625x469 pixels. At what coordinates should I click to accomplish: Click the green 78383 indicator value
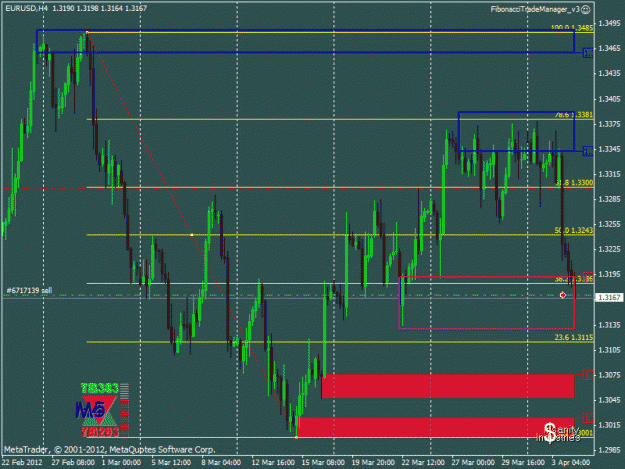[100, 388]
